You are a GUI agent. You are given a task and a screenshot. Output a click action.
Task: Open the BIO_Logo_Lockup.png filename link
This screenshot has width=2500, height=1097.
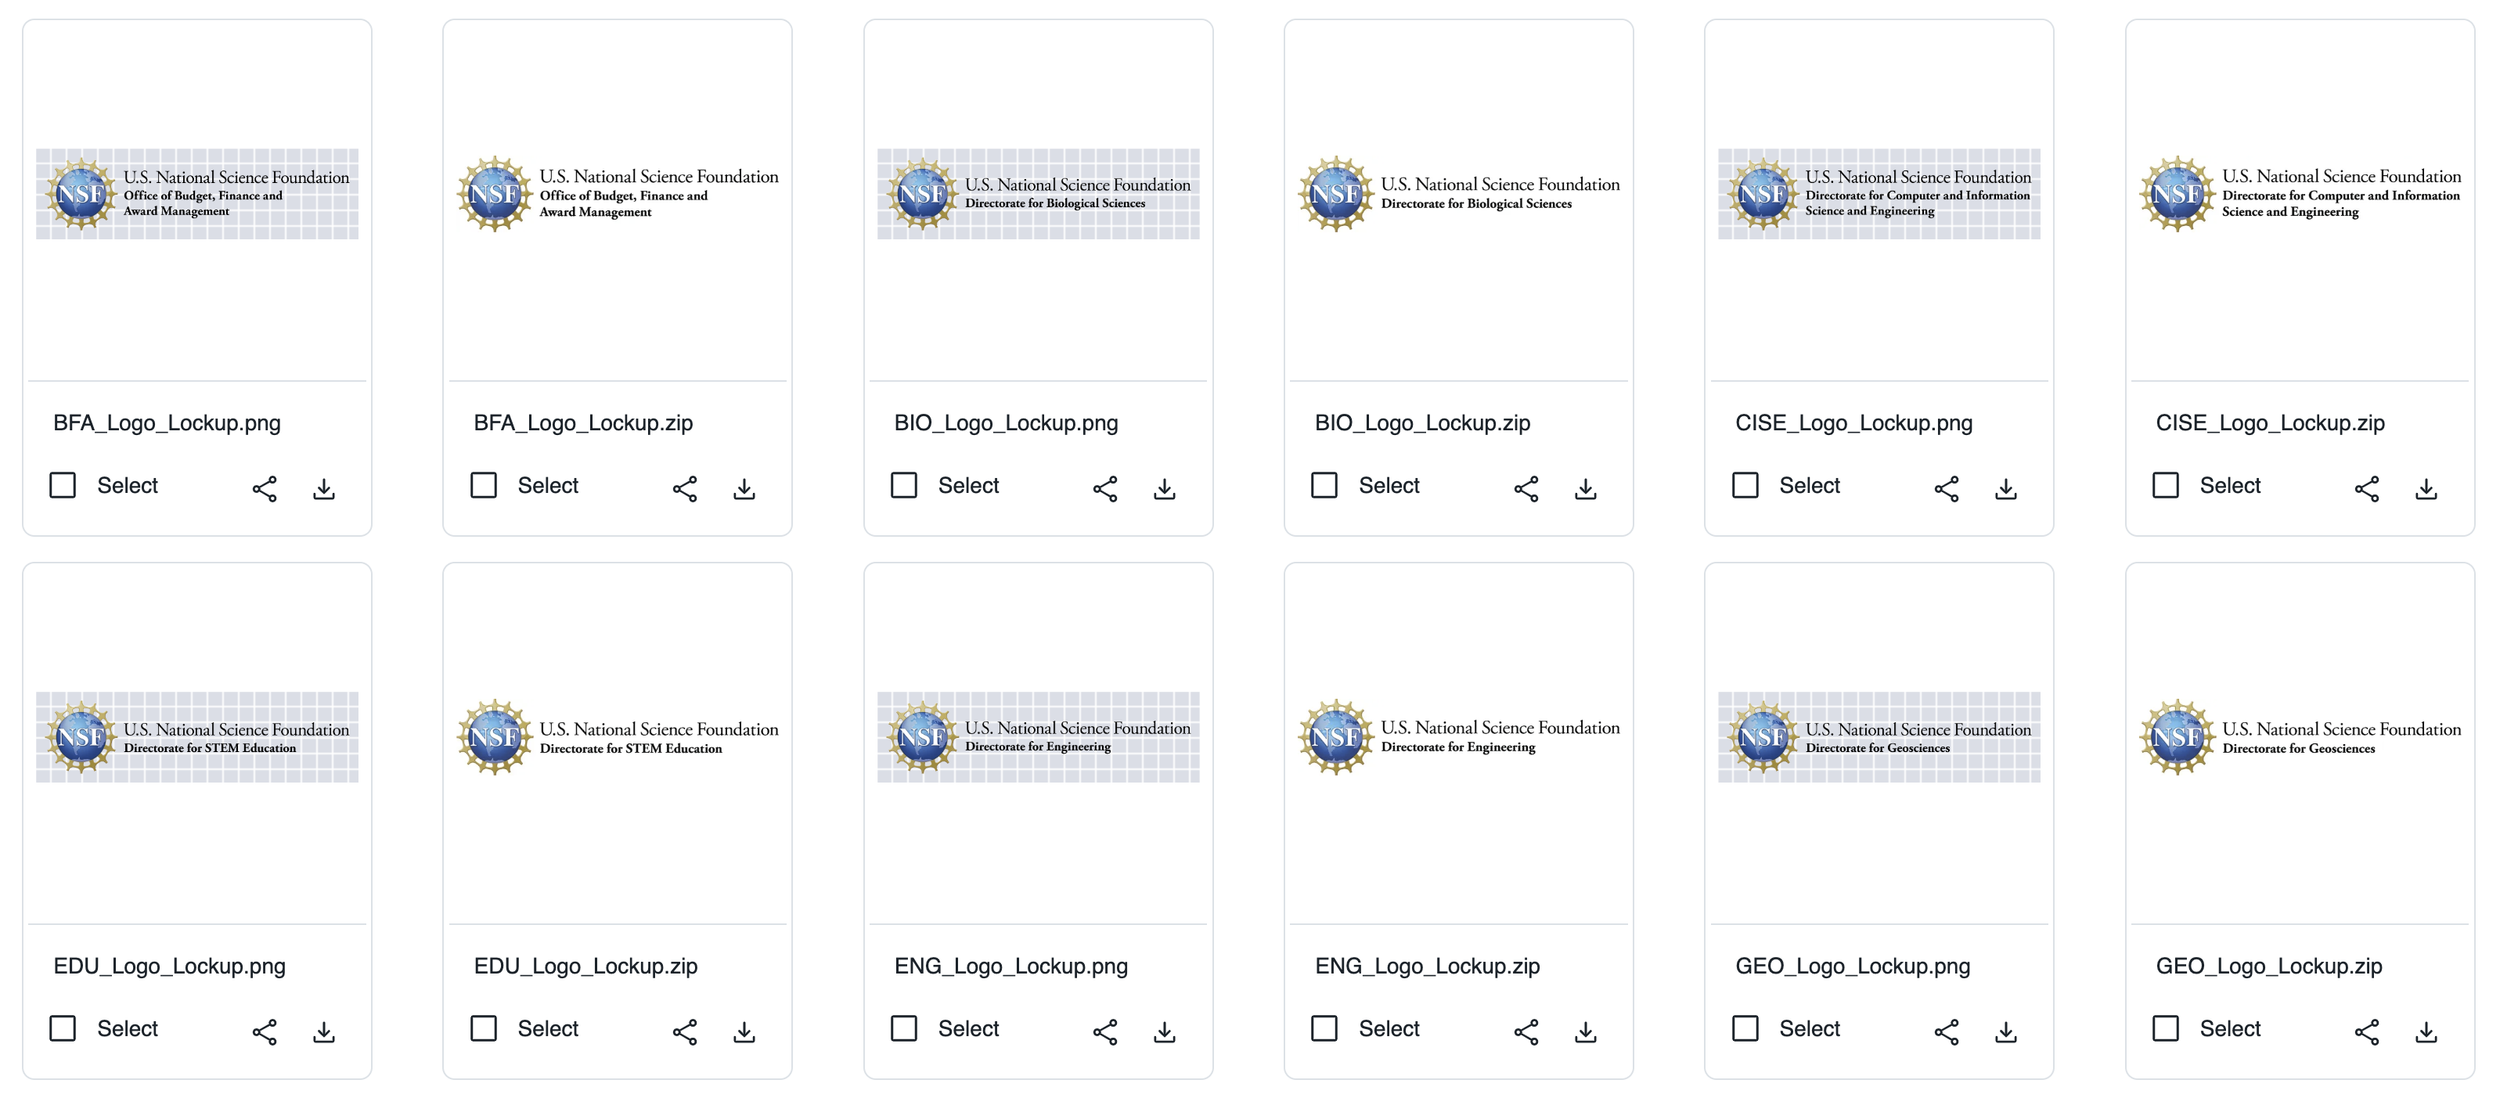click(x=1005, y=423)
